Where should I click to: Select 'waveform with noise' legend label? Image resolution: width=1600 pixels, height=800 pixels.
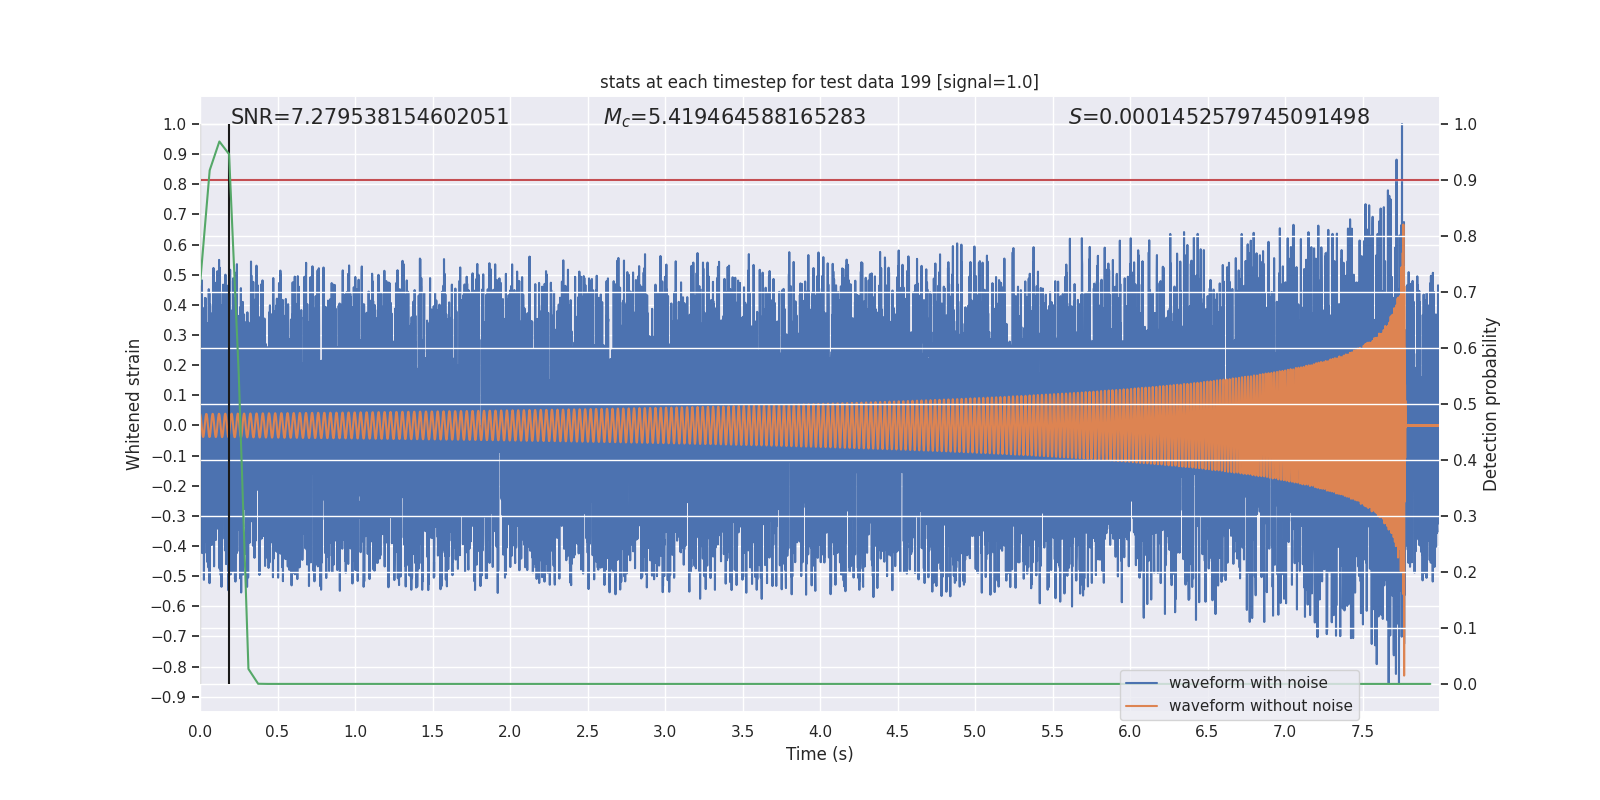tap(1248, 683)
